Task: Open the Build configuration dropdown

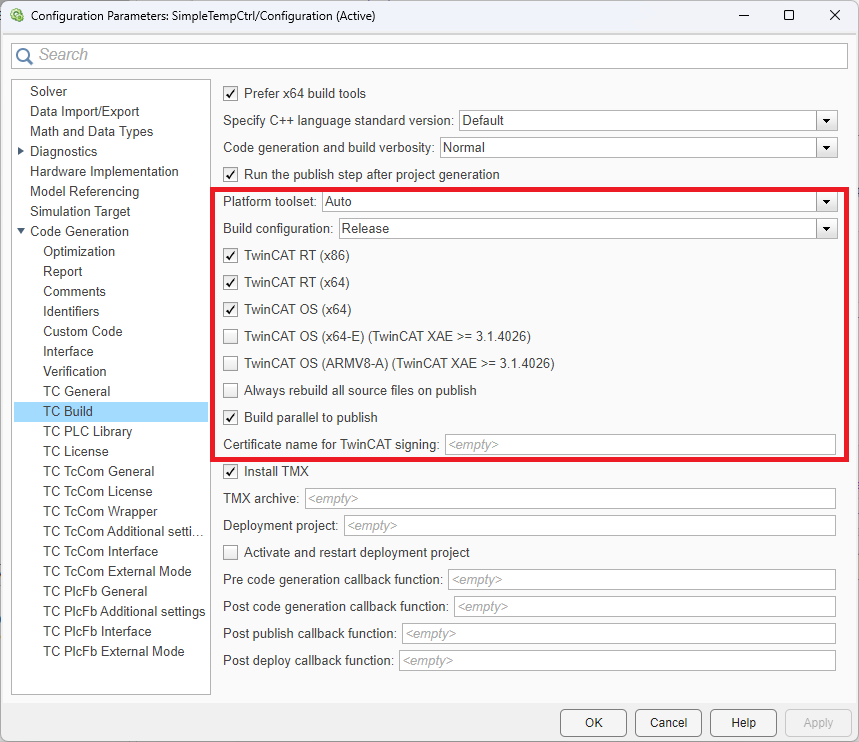Action: [827, 228]
